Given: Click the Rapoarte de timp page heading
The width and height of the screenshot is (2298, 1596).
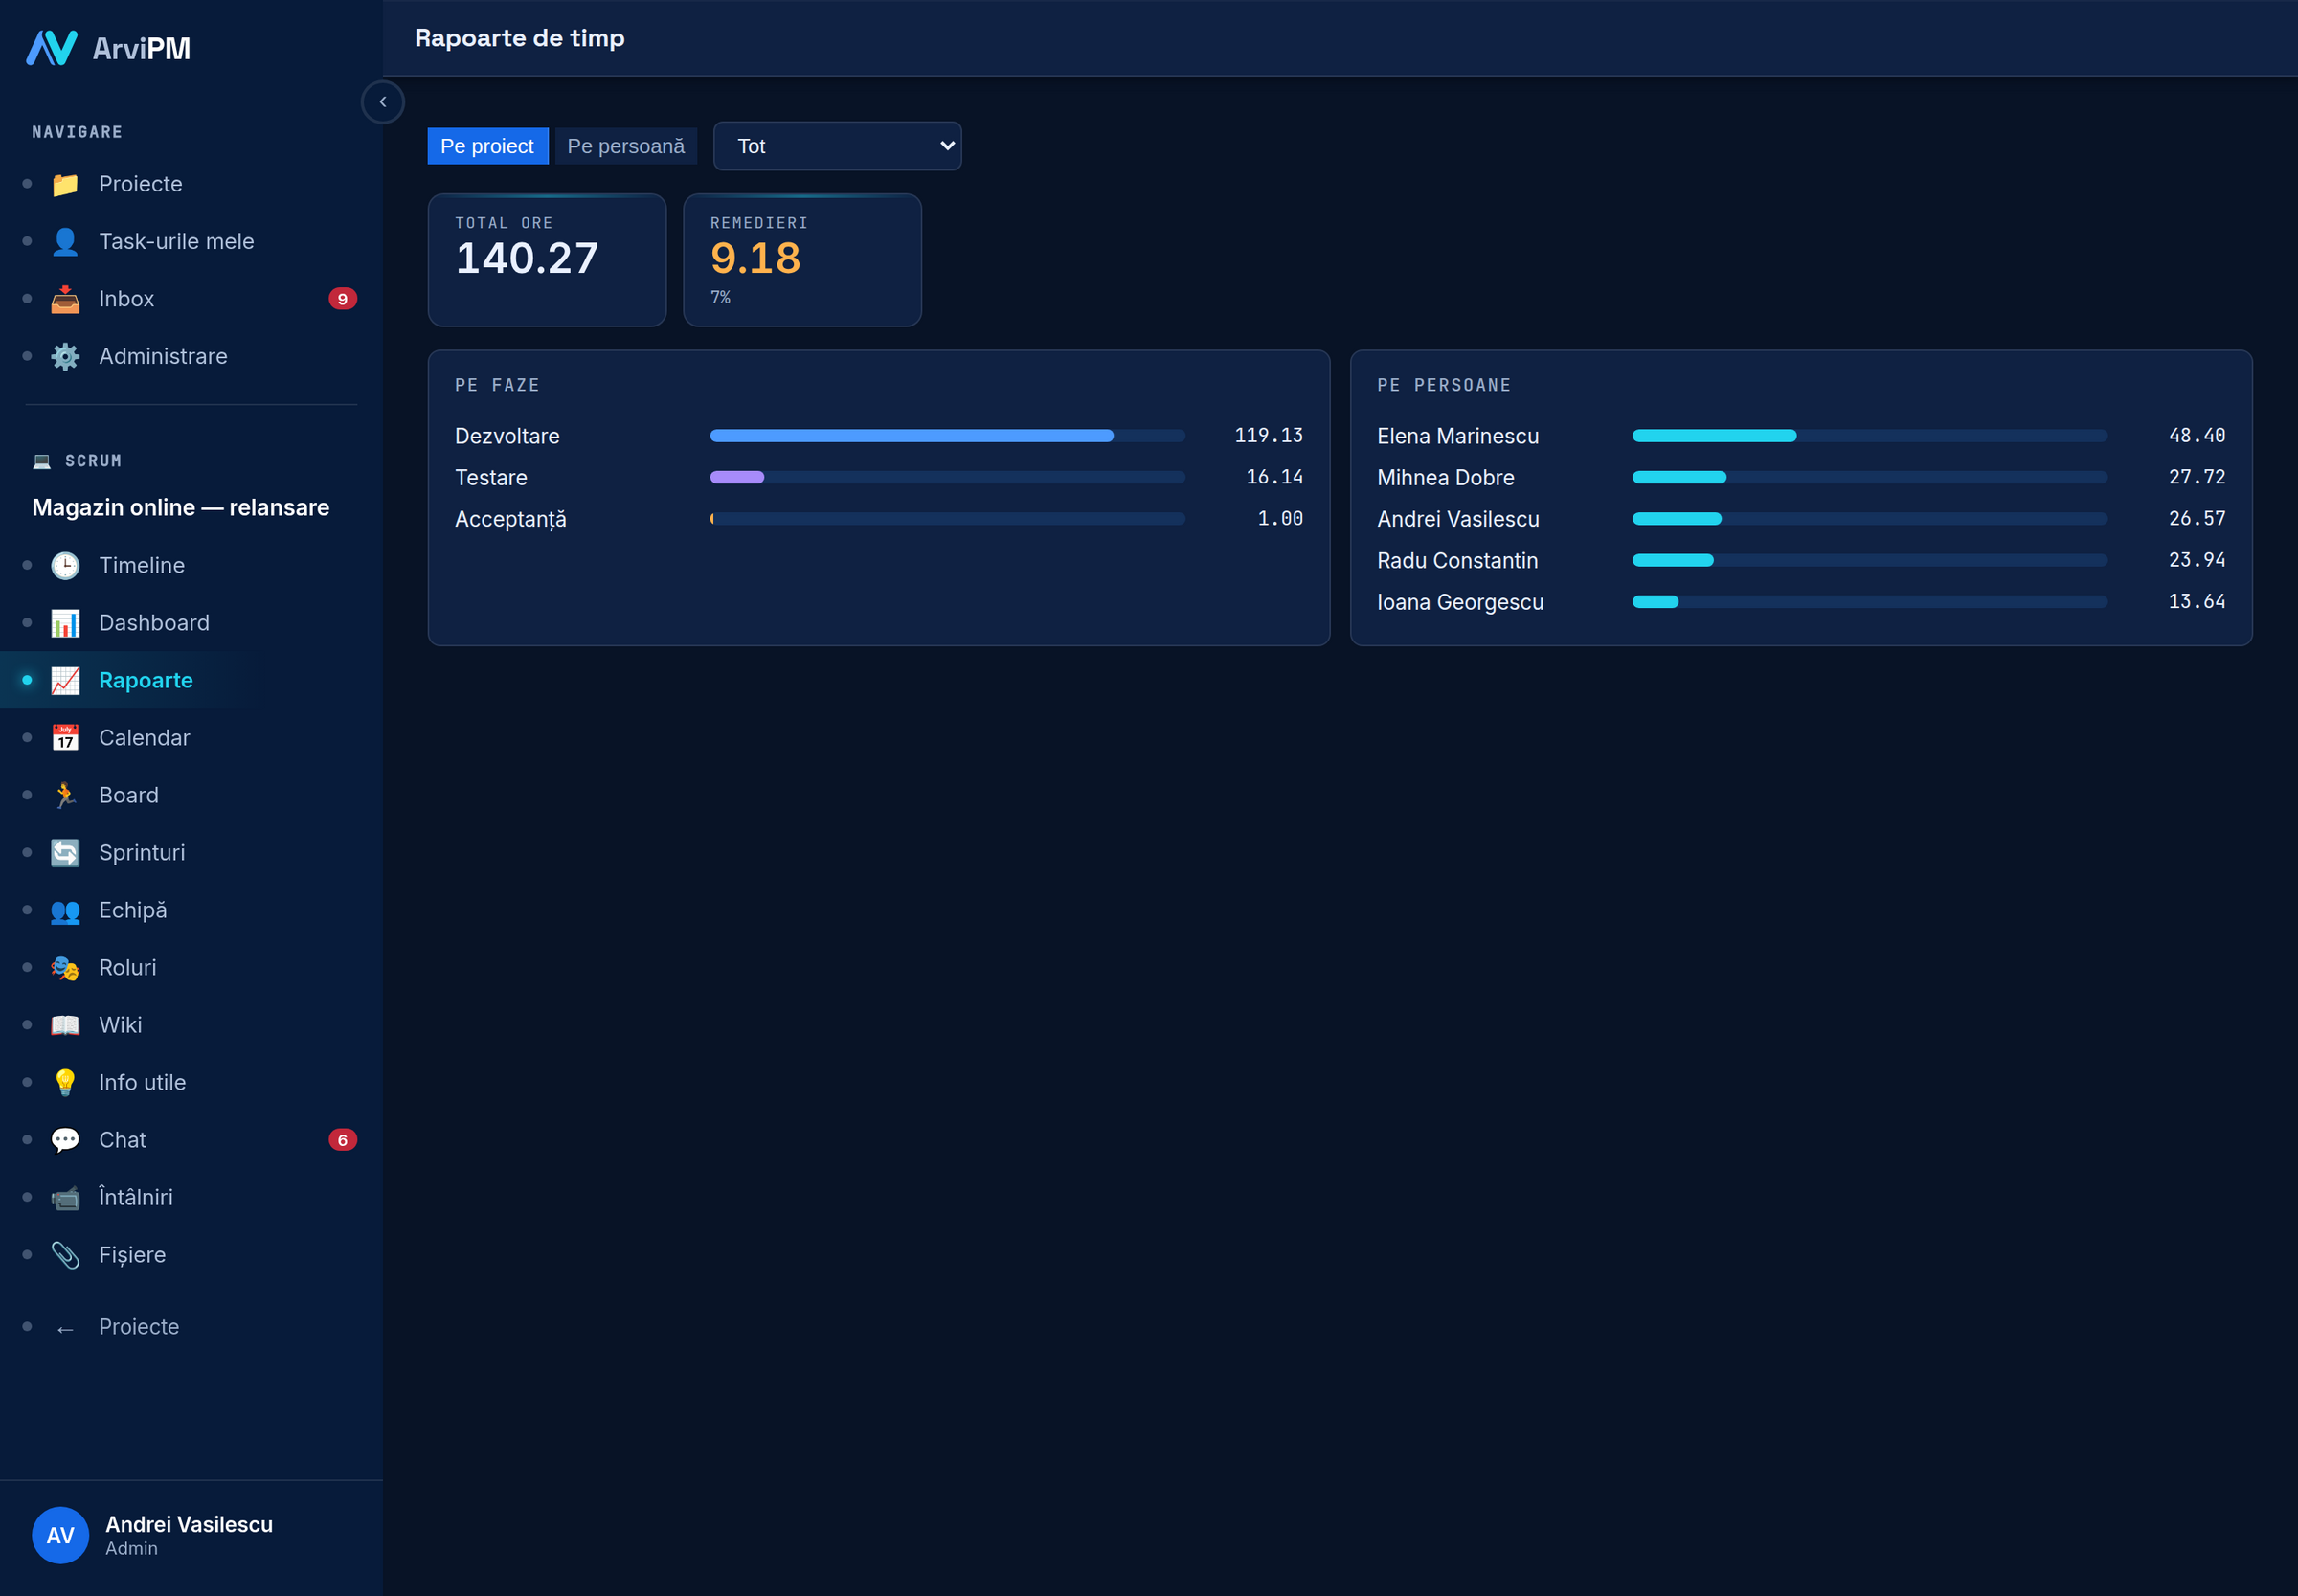Looking at the screenshot, I should tap(519, 38).
